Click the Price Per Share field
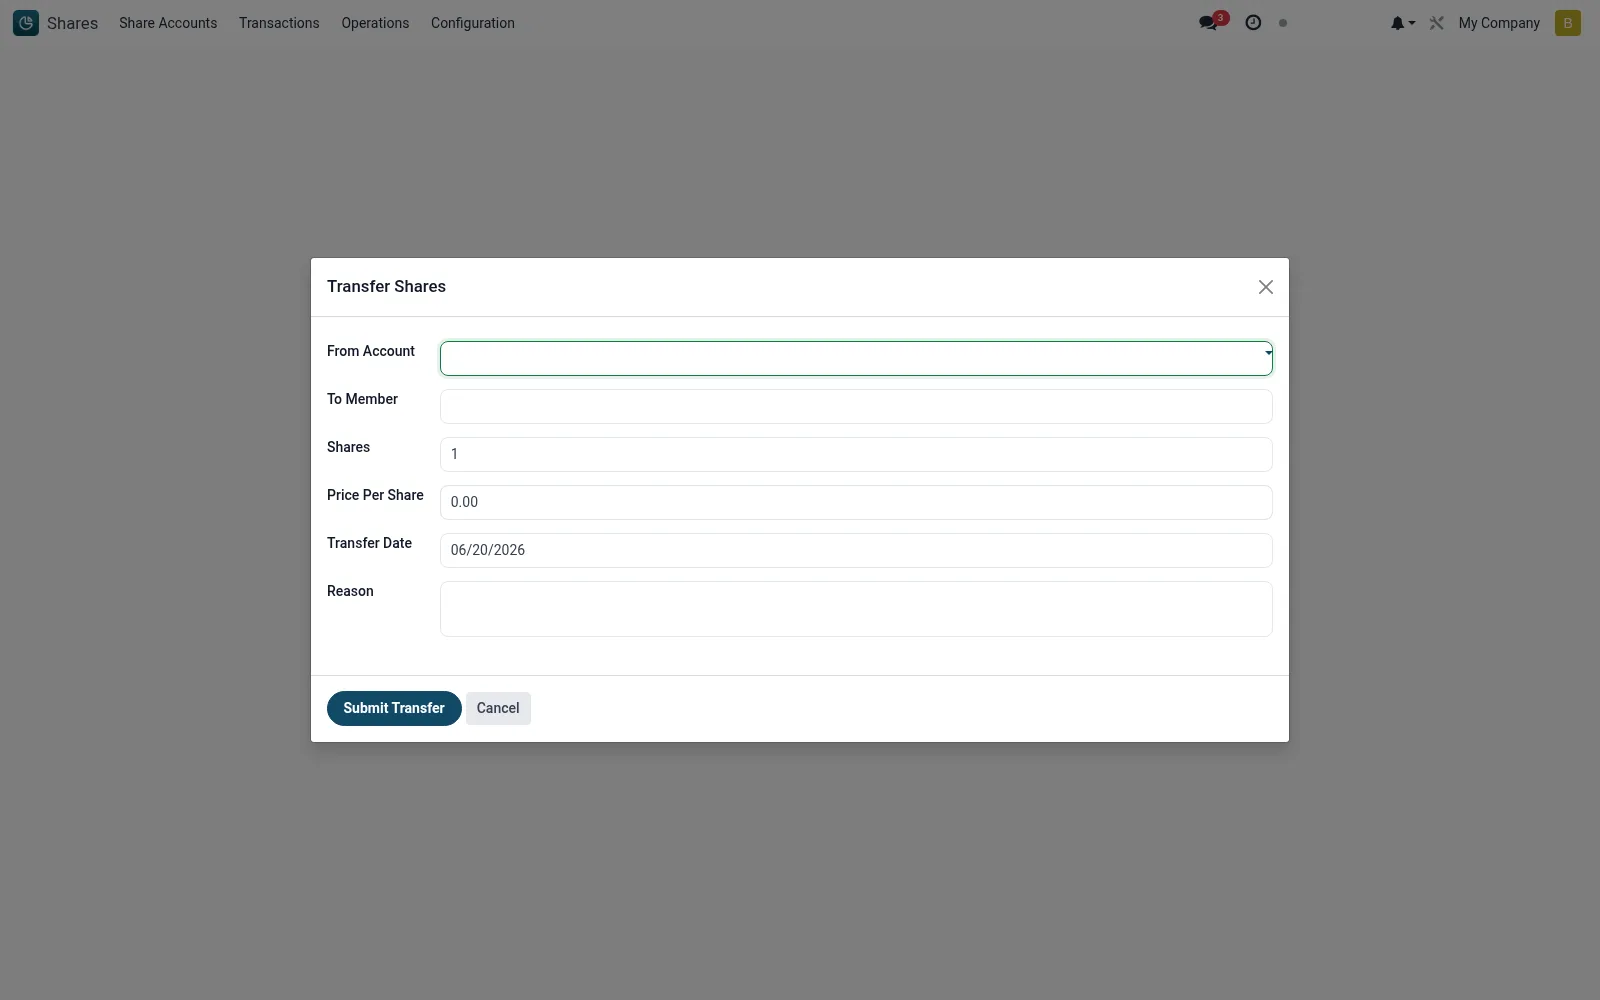This screenshot has width=1600, height=1000. [856, 502]
